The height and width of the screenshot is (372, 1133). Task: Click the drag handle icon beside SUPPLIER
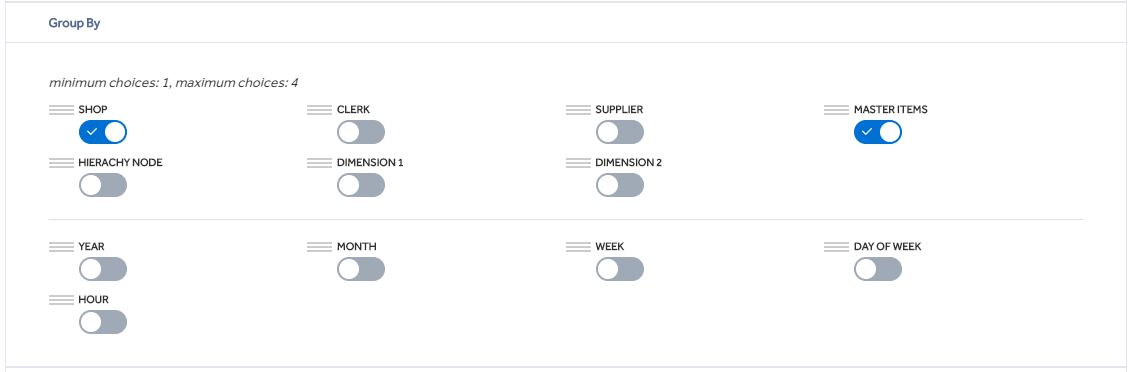(x=578, y=110)
